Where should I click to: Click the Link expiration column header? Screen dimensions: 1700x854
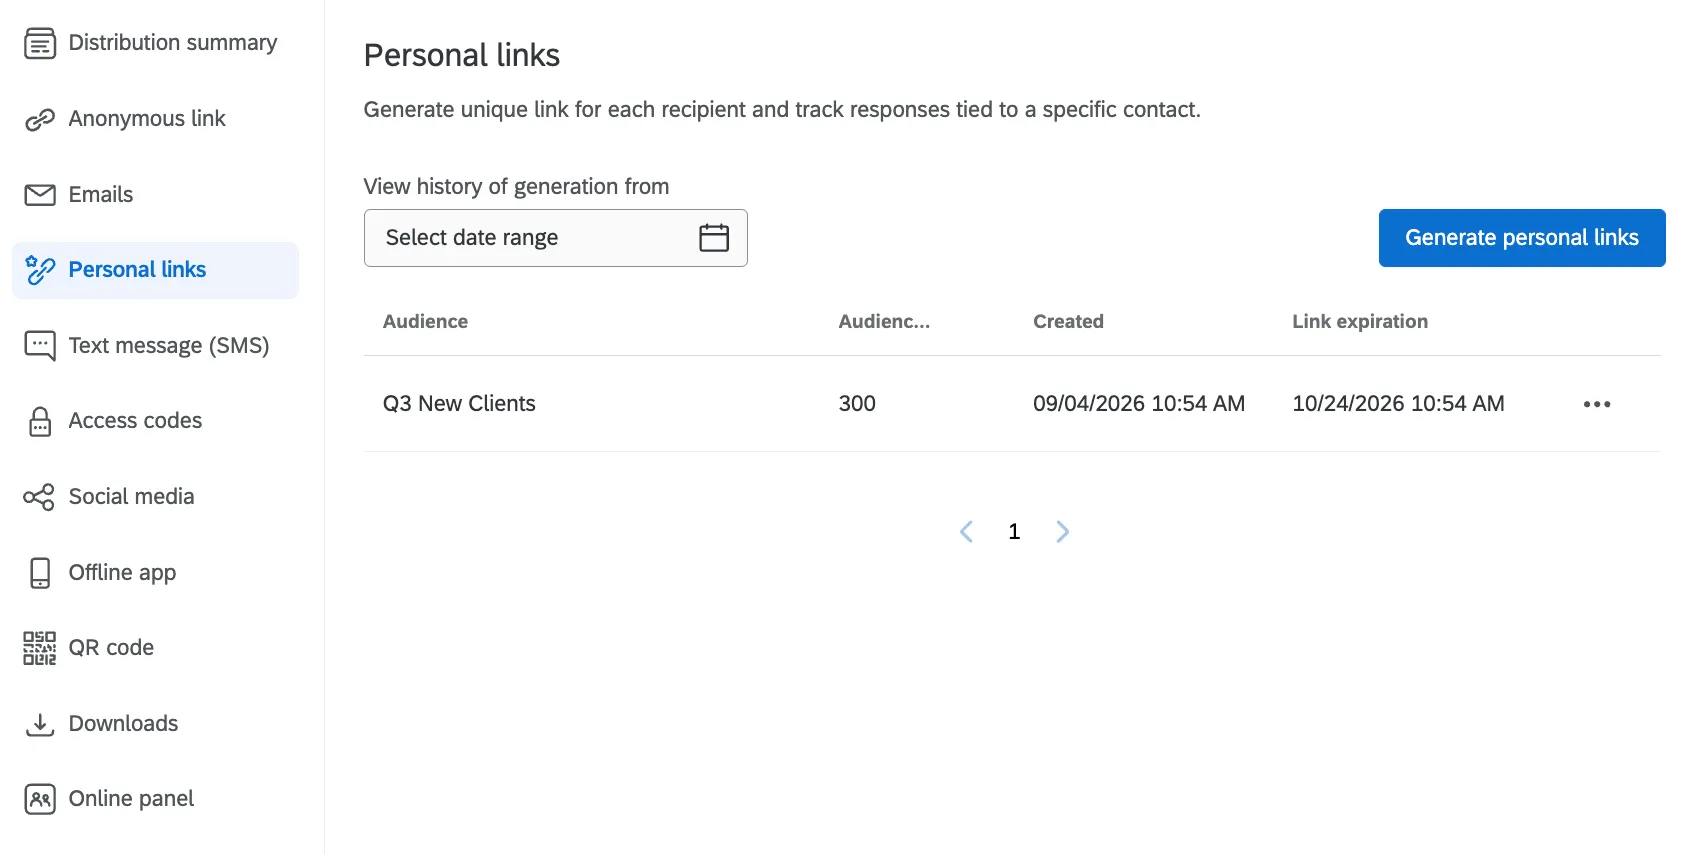point(1360,322)
